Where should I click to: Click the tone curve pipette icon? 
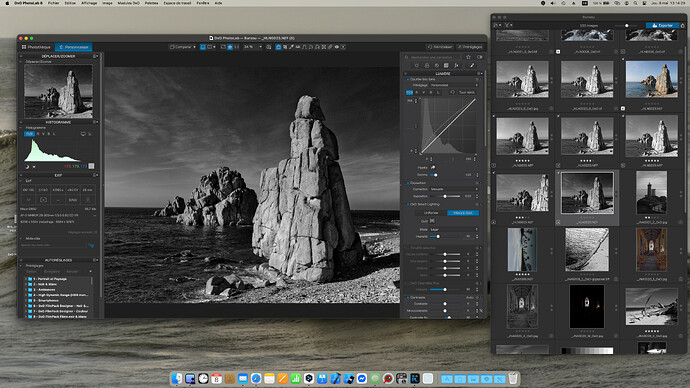[433, 168]
